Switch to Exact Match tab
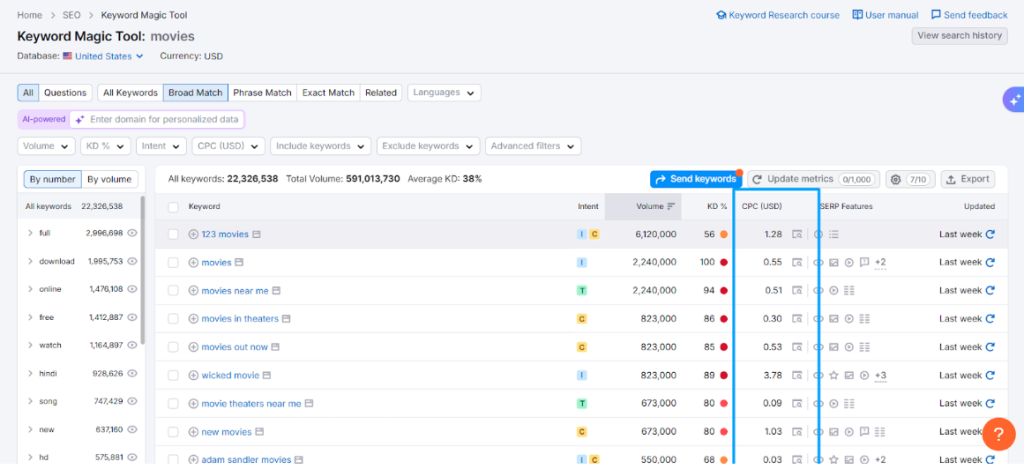Viewport: 1024px width, 469px height. (328, 93)
